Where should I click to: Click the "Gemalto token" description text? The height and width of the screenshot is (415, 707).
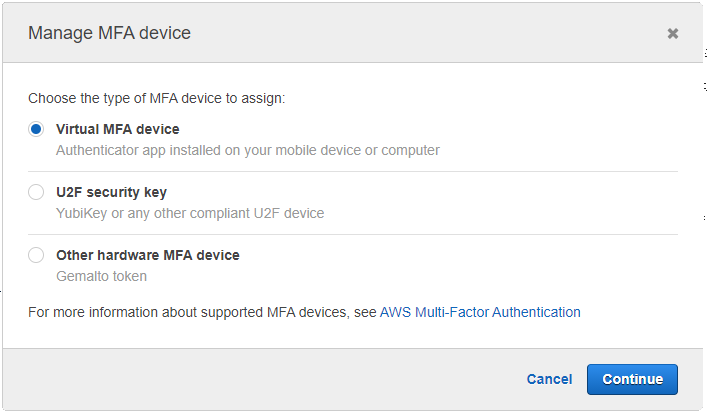[101, 276]
